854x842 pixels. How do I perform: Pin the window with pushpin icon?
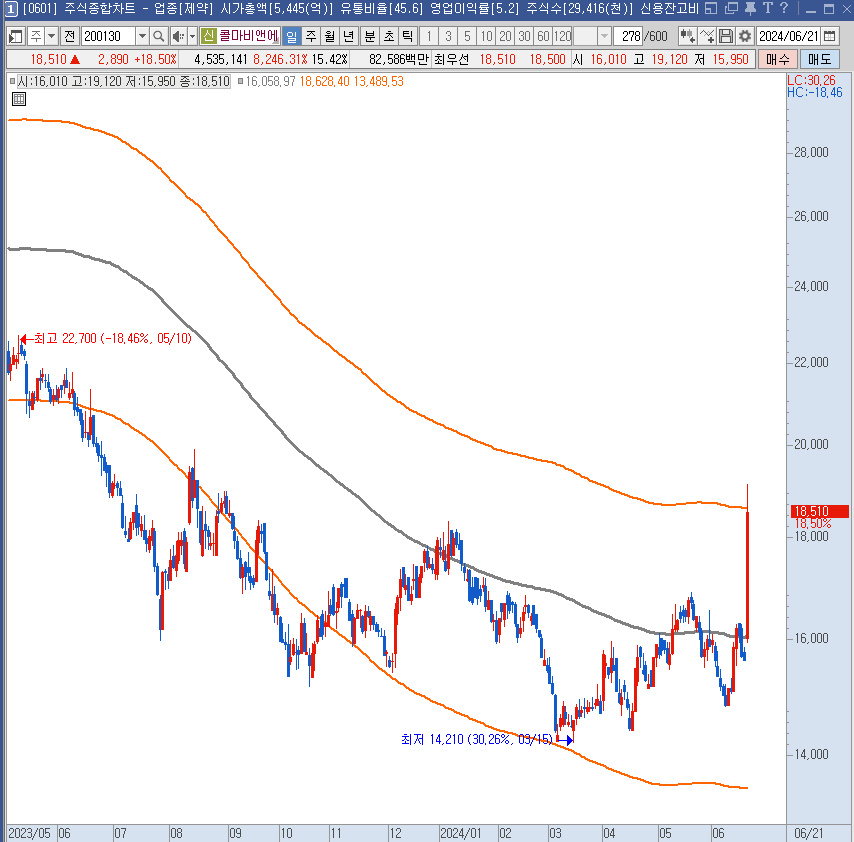[750, 8]
